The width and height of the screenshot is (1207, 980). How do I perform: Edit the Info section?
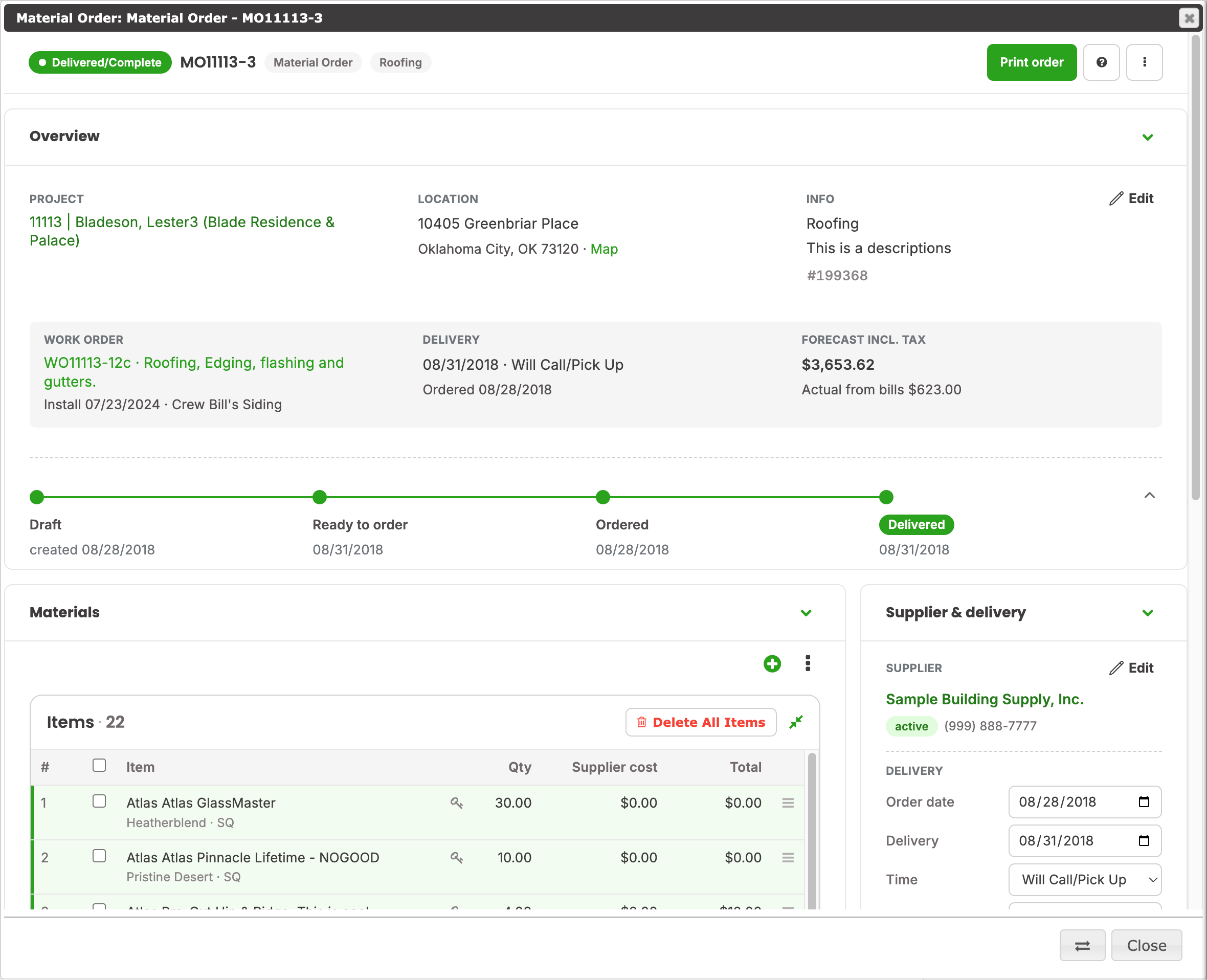click(1132, 198)
